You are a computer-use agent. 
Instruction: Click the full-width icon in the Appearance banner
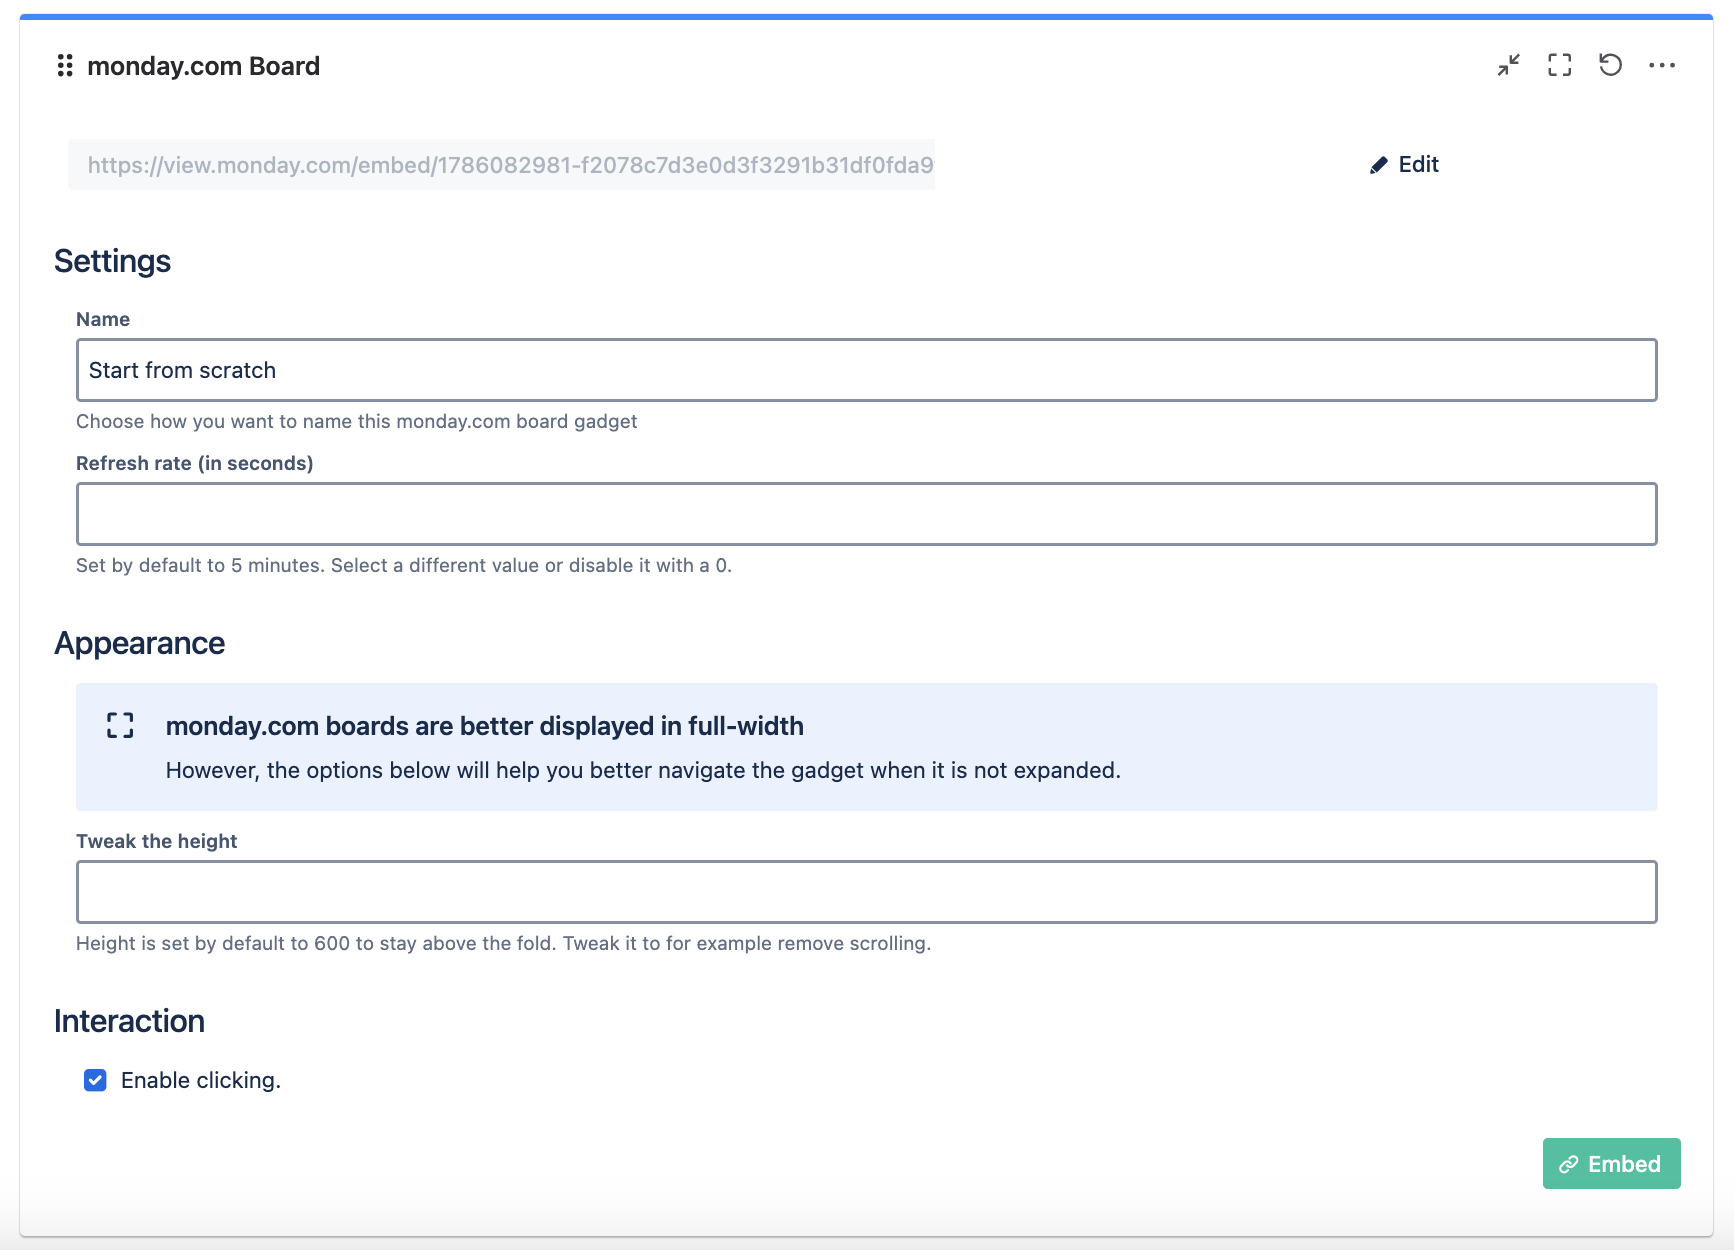[120, 726]
